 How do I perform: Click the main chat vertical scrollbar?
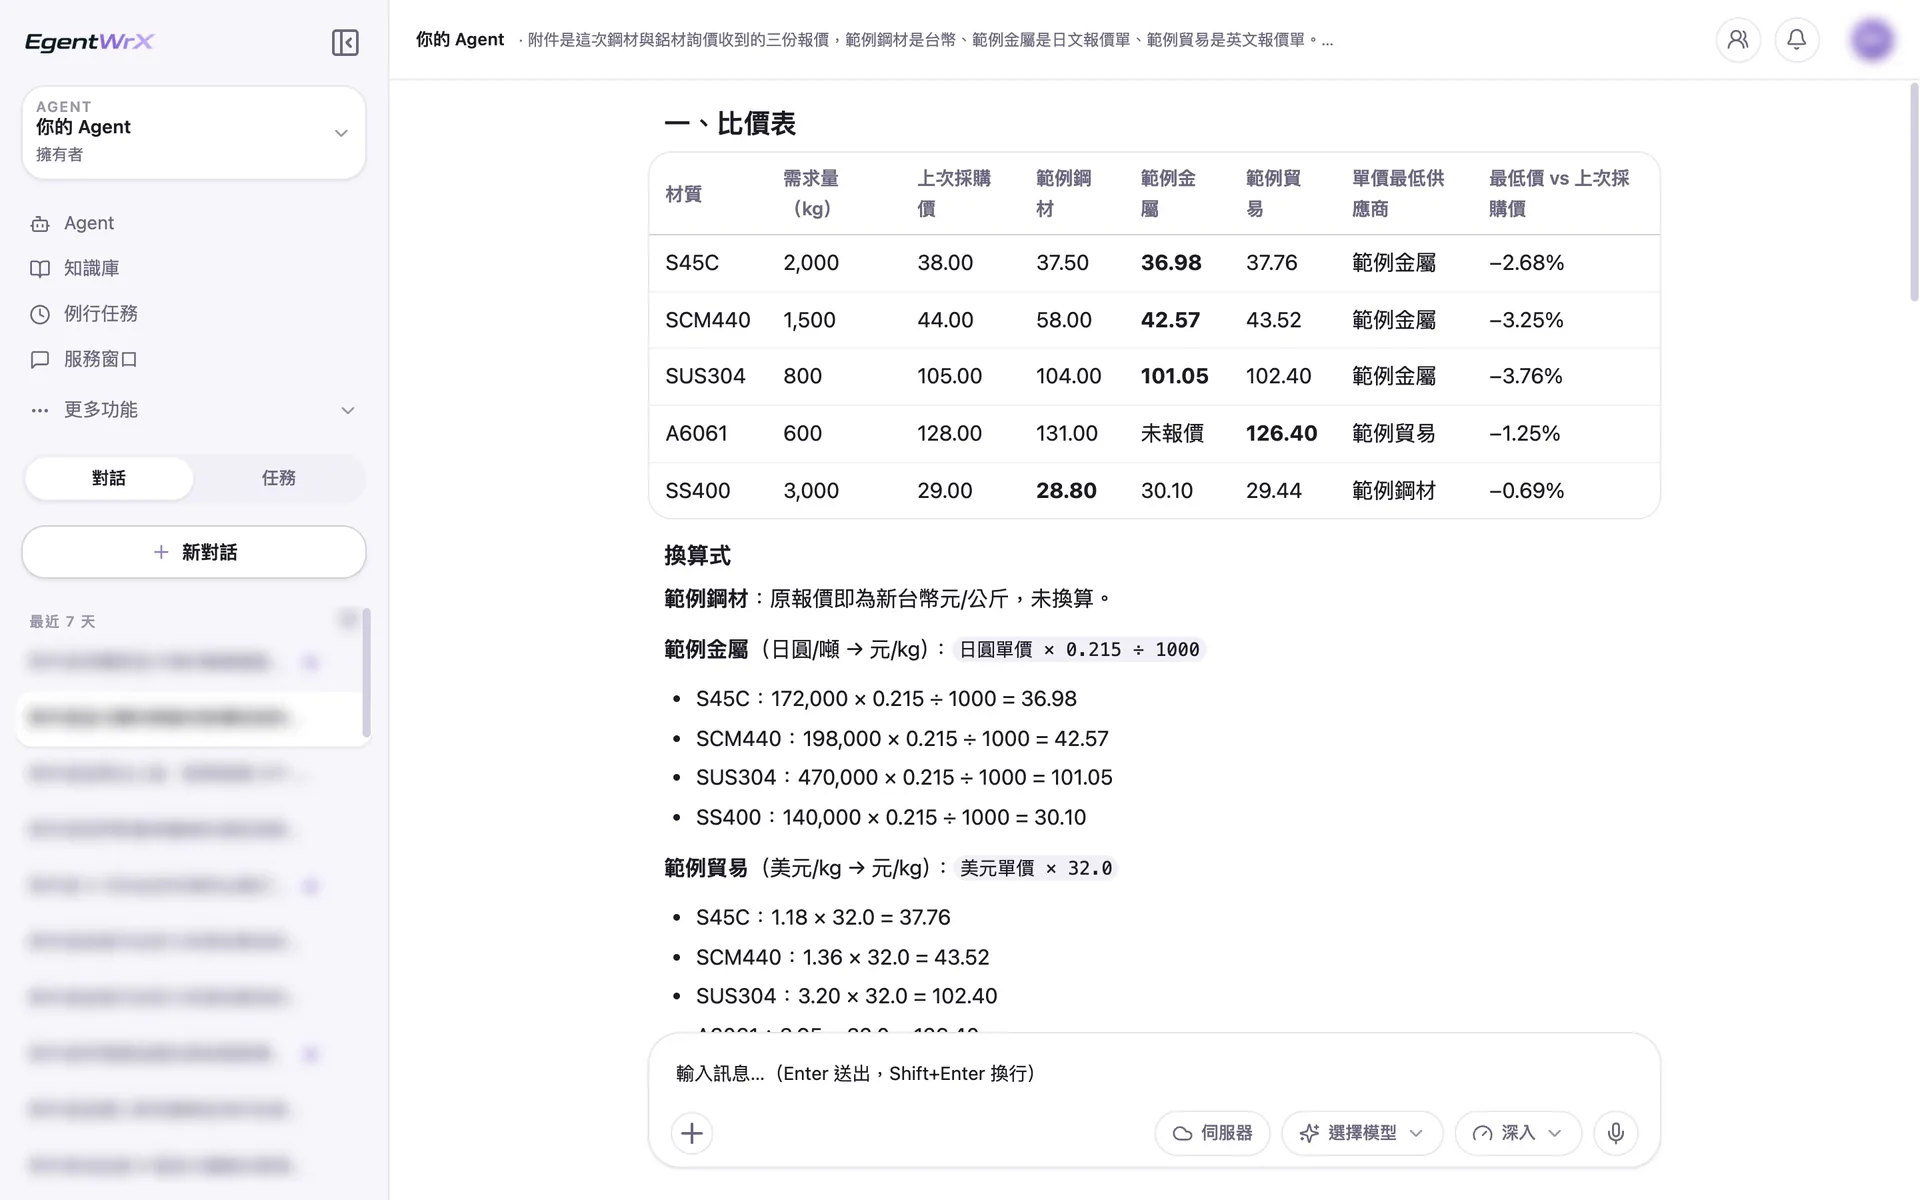pos(1913,190)
